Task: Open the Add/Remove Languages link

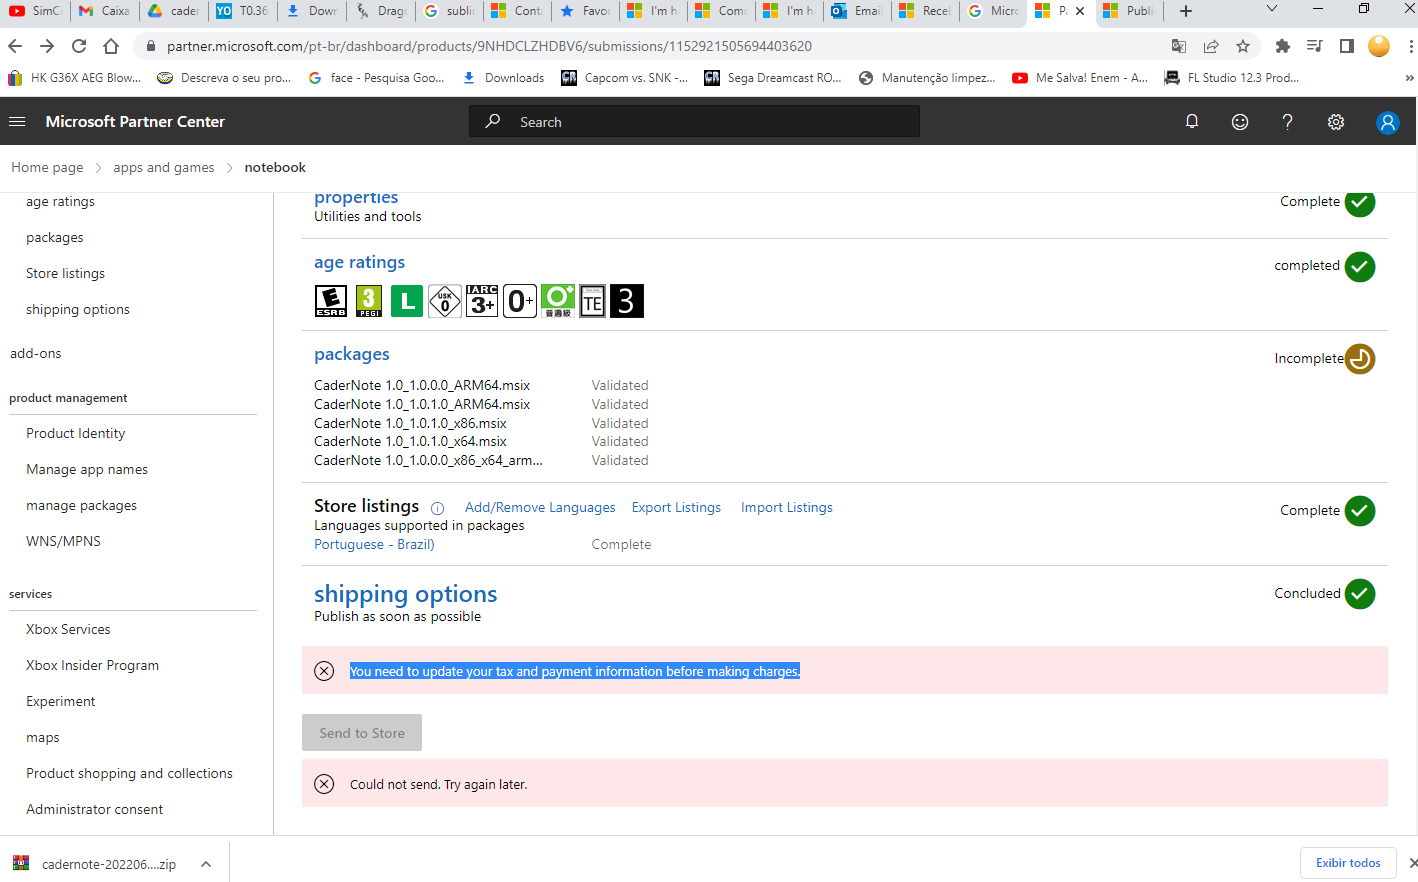Action: [539, 507]
